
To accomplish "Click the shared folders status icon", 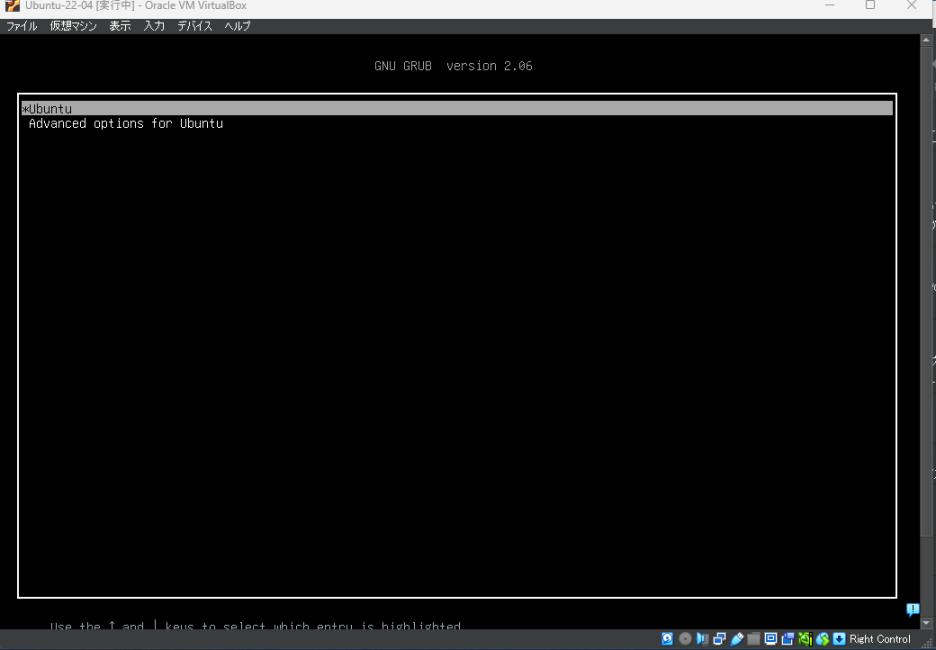I will pyautogui.click(x=753, y=639).
